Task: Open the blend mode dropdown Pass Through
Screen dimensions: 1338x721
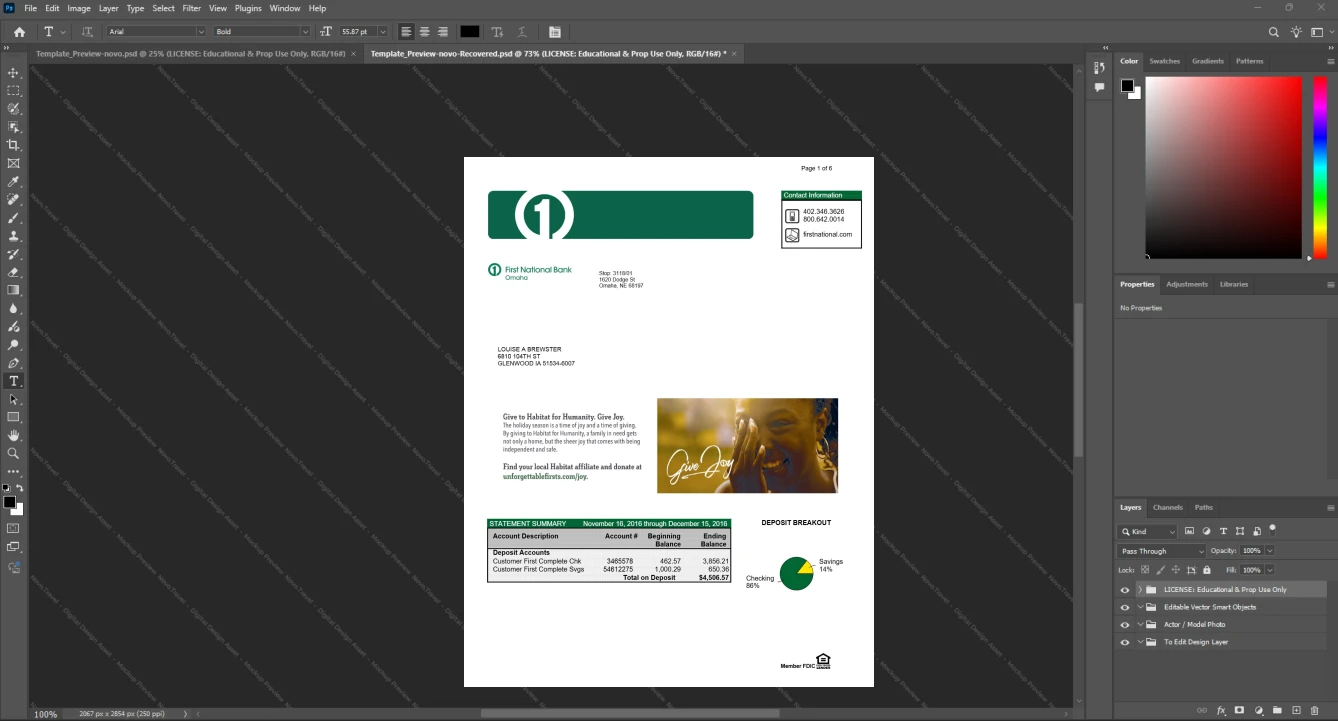Action: (x=1162, y=551)
